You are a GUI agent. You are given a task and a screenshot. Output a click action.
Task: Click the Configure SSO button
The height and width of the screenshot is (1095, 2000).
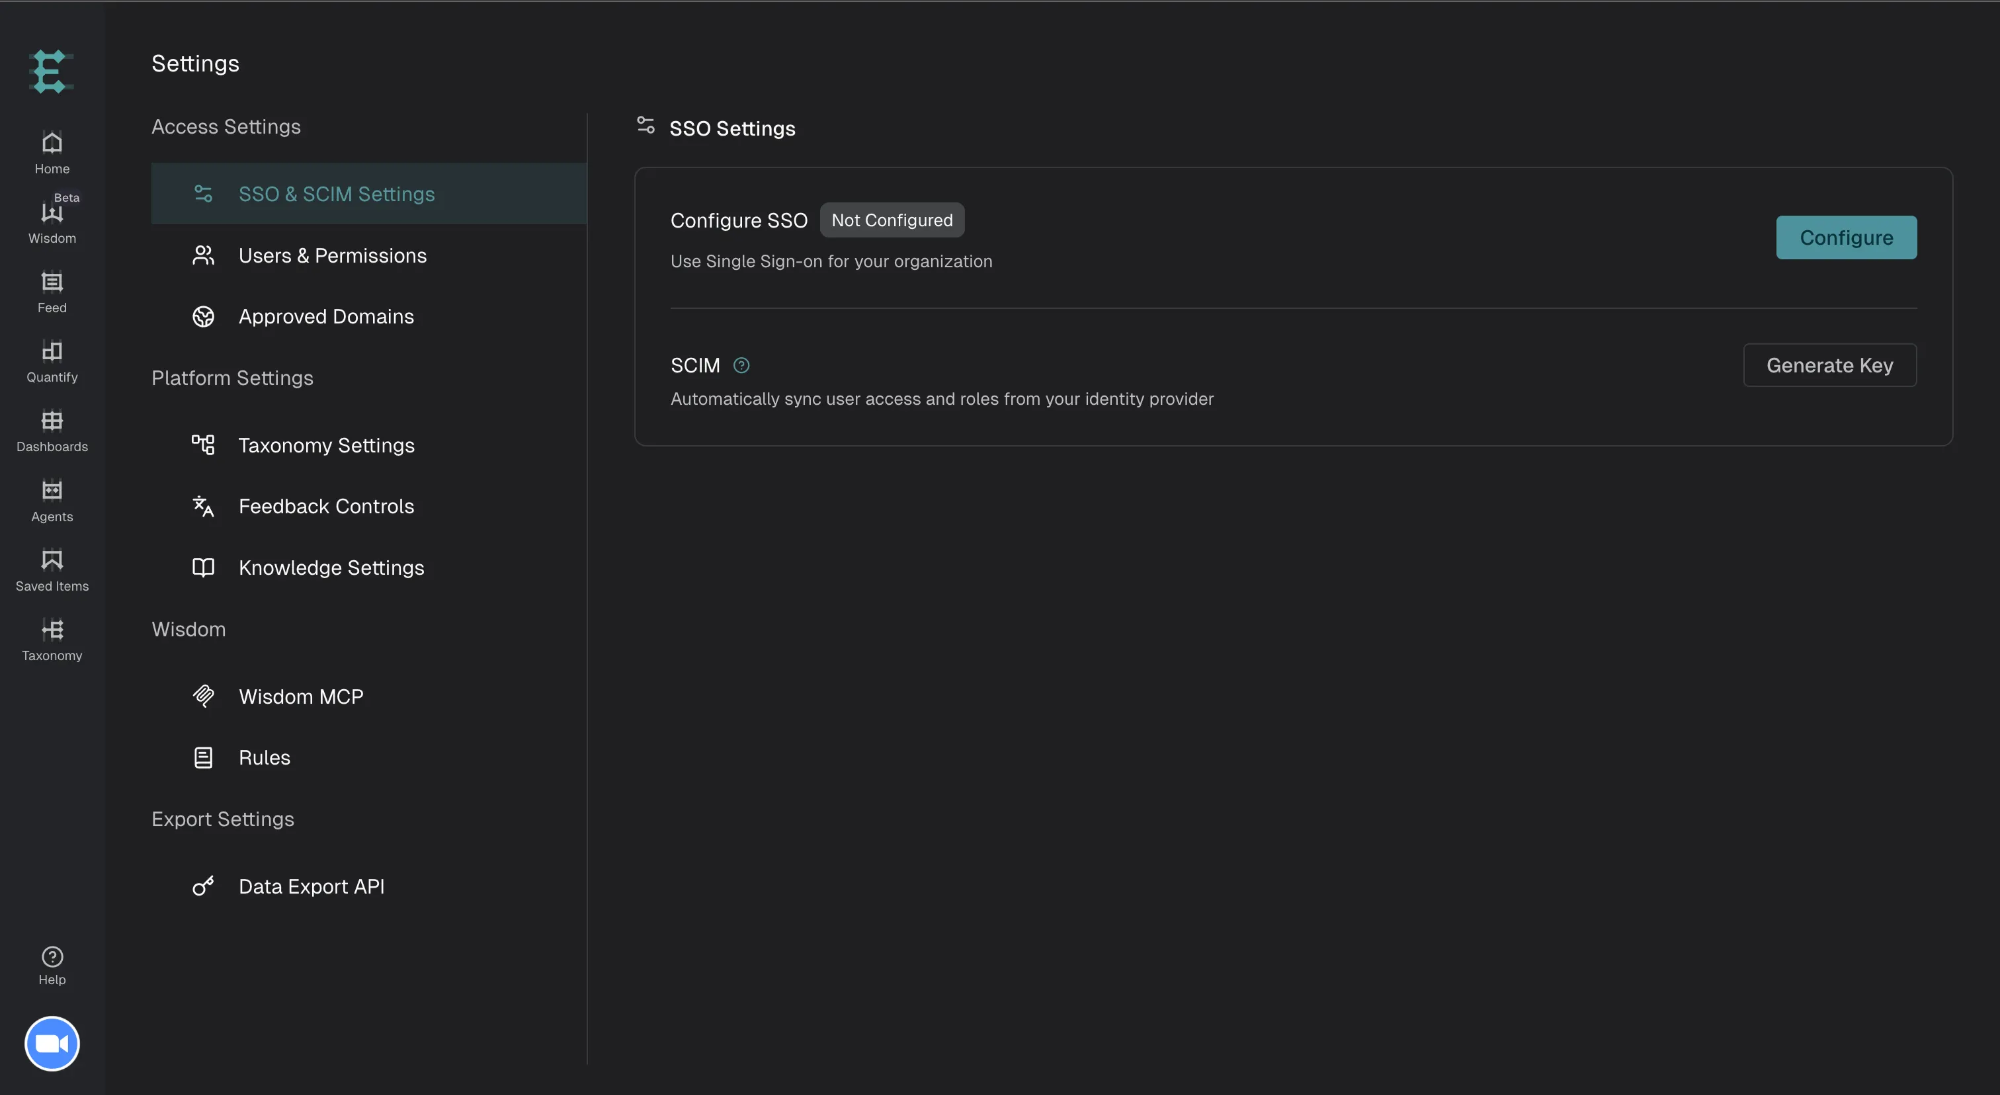point(1846,238)
